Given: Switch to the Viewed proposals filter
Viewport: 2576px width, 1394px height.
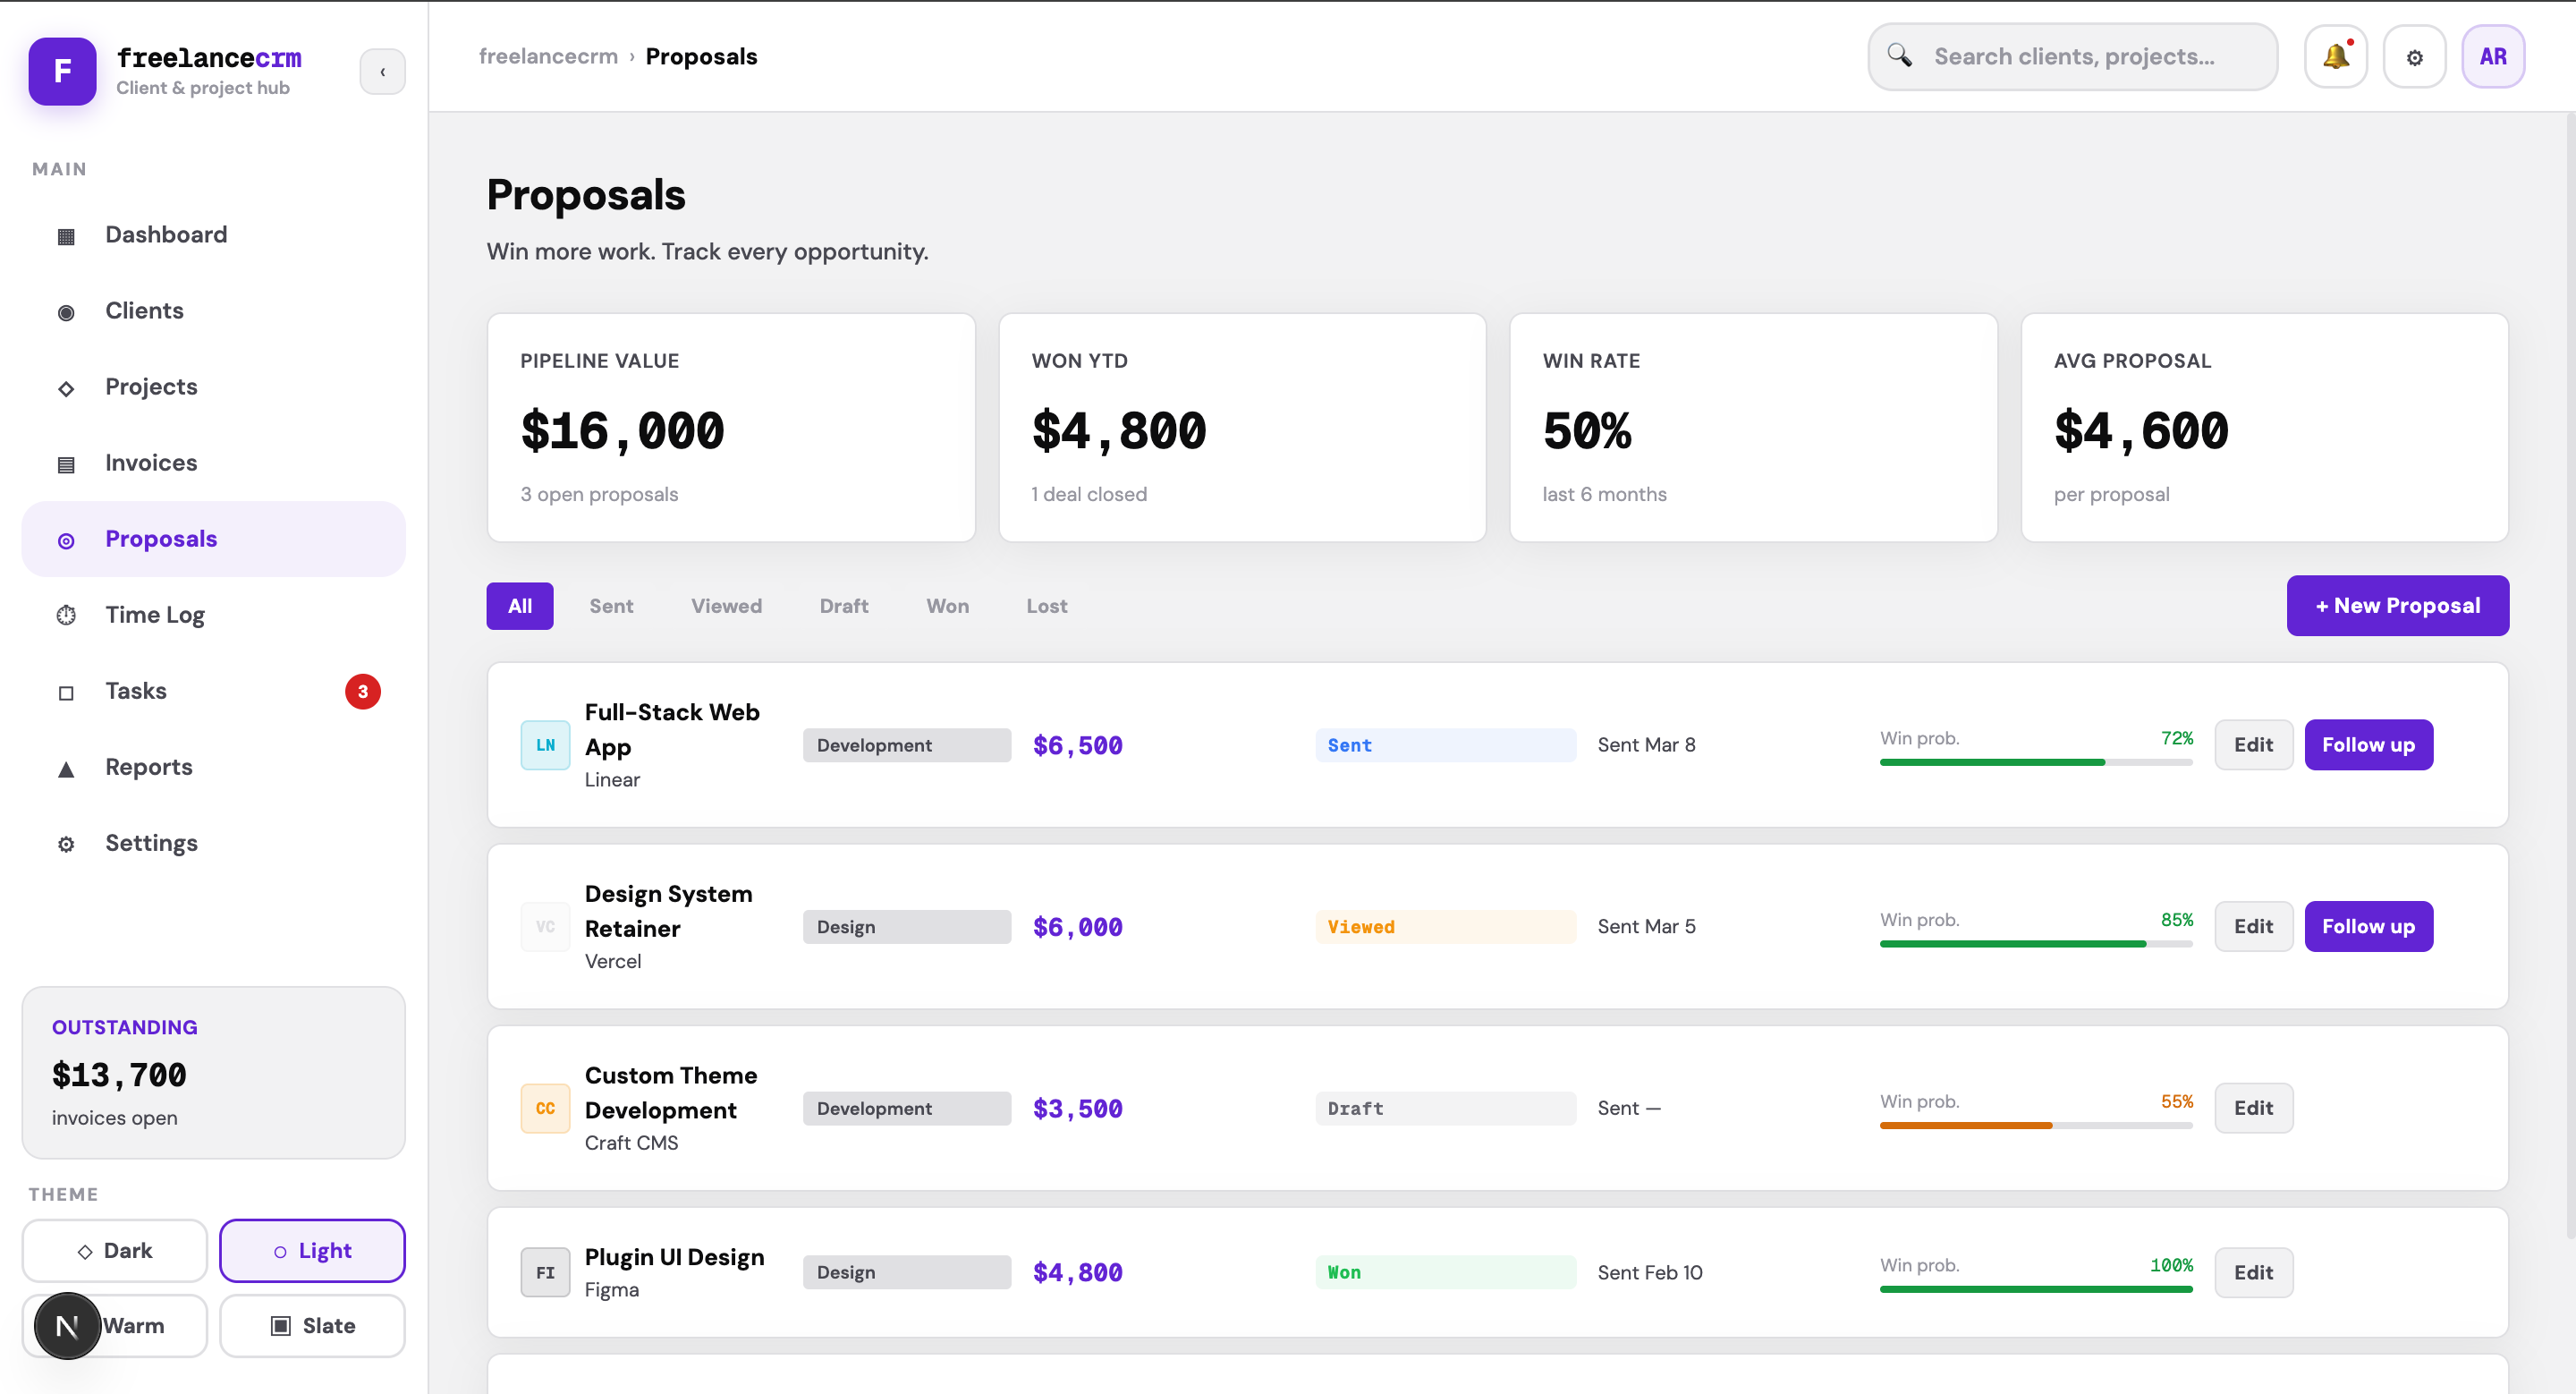Looking at the screenshot, I should (726, 605).
